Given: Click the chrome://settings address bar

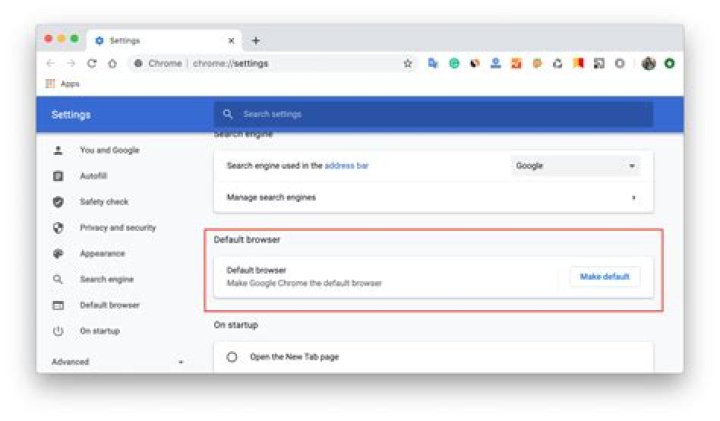Looking at the screenshot, I should point(271,63).
